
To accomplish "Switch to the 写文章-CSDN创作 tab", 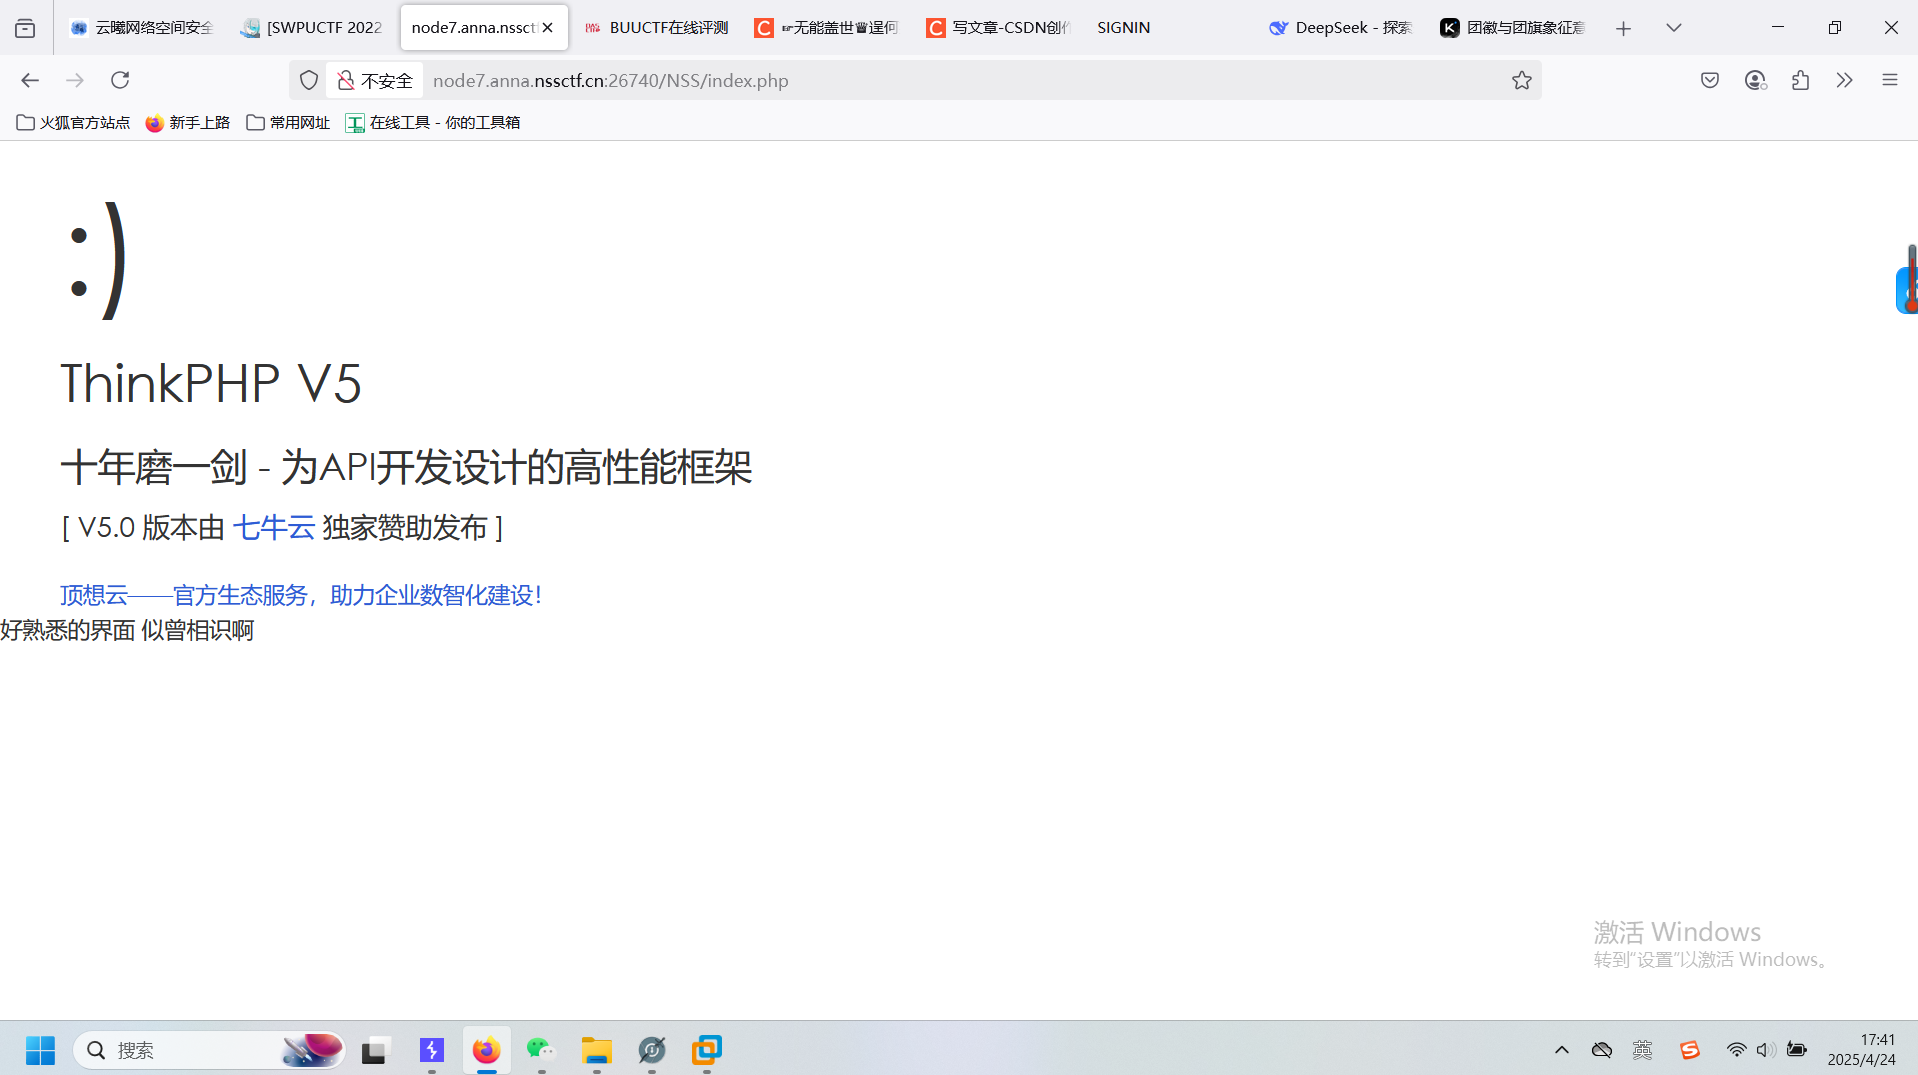I will click(x=998, y=28).
